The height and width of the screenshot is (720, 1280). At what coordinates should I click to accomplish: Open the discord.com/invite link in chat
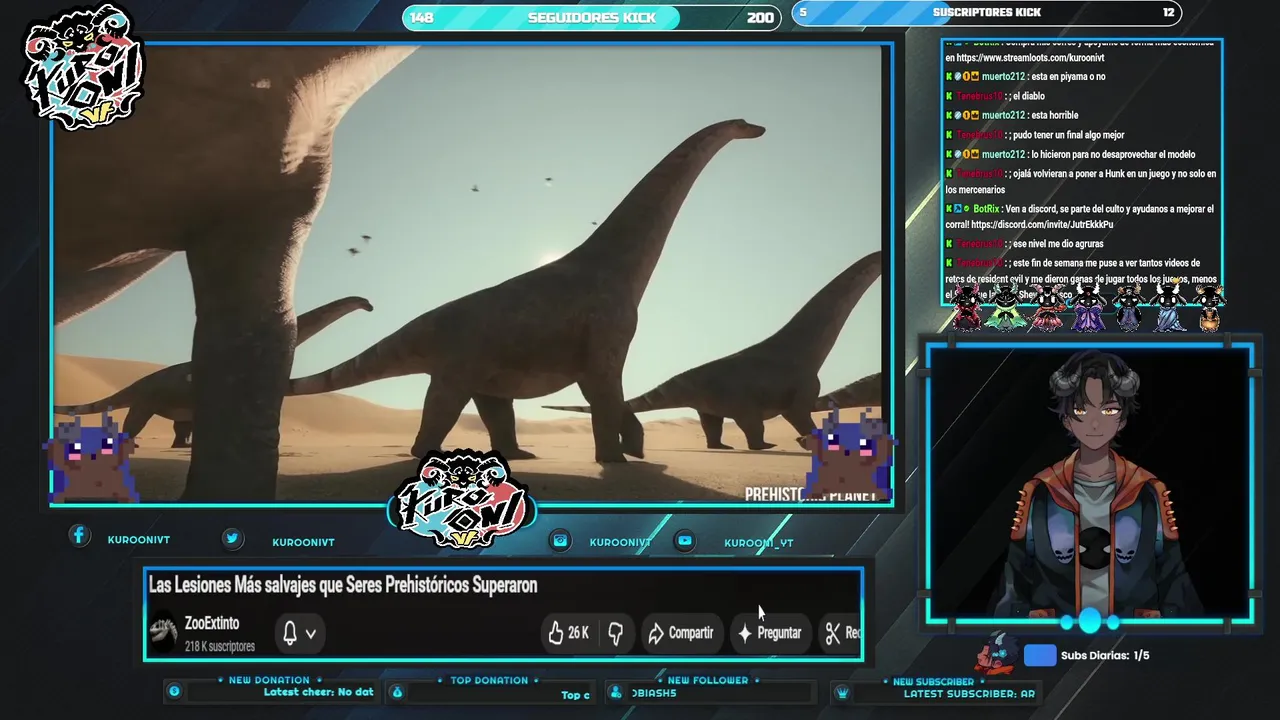point(1042,225)
